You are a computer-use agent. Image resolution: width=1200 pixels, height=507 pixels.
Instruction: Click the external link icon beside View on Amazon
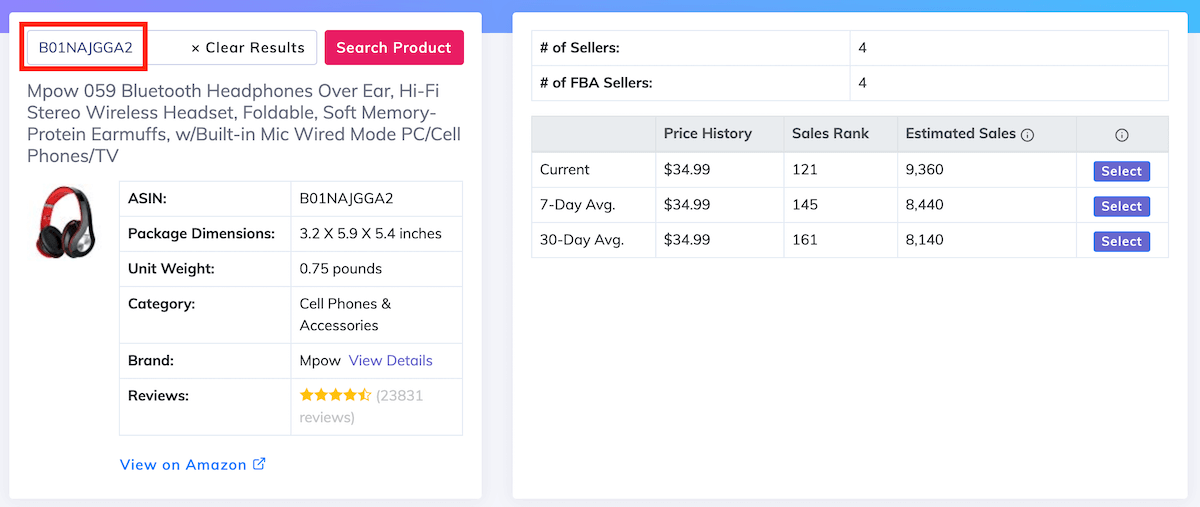pos(260,464)
